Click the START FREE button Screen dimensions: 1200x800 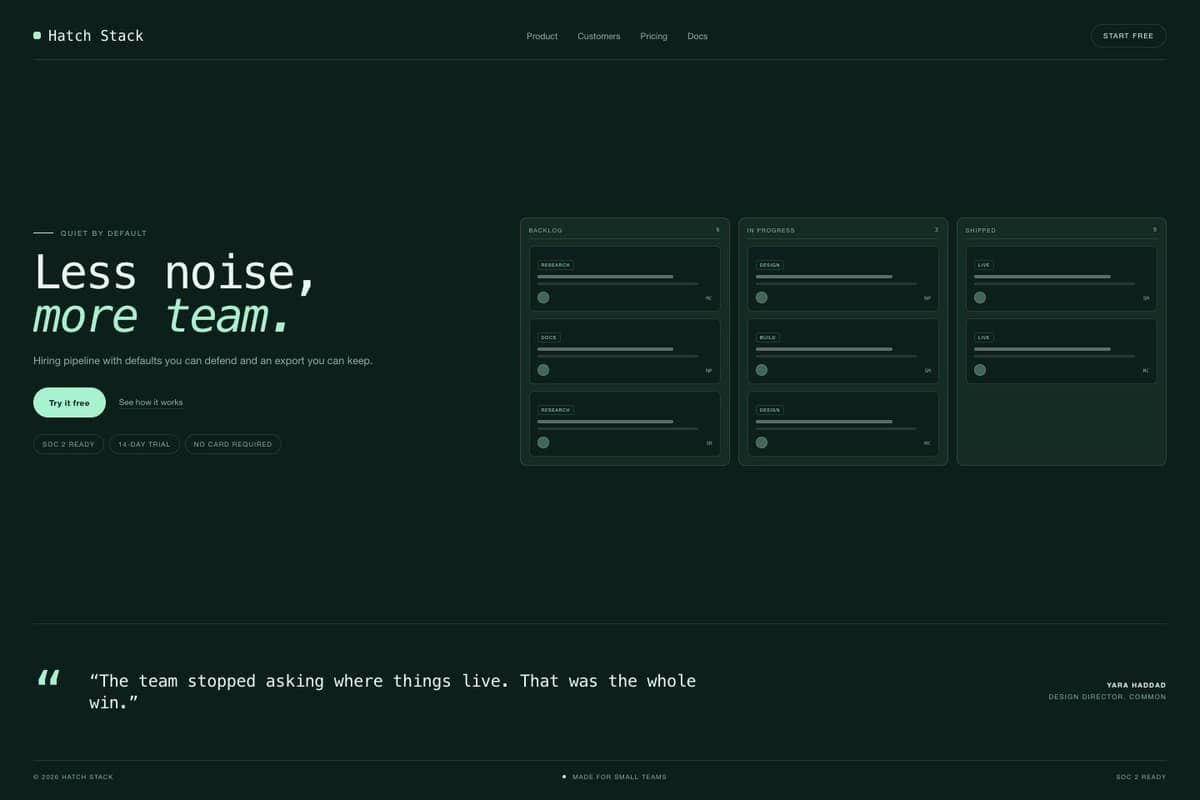click(1128, 36)
